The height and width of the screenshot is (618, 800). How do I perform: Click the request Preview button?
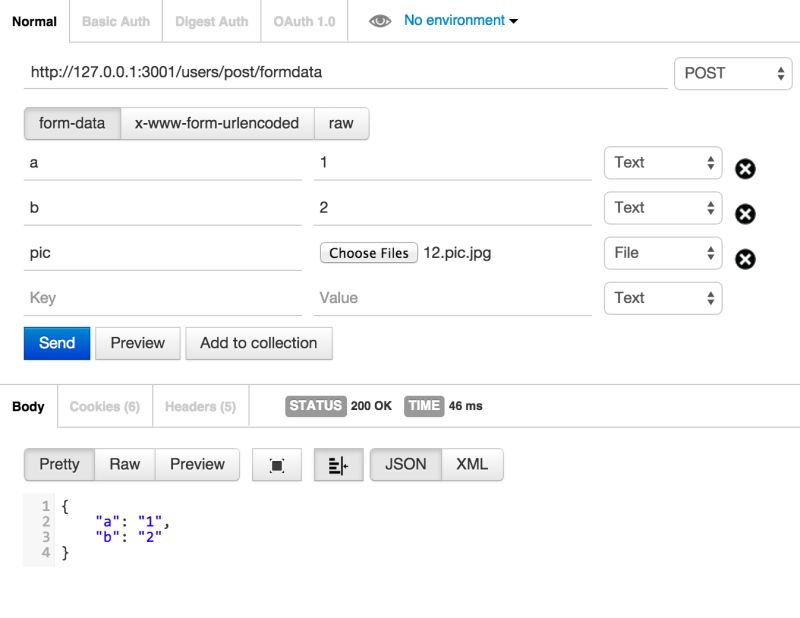pyautogui.click(x=138, y=343)
